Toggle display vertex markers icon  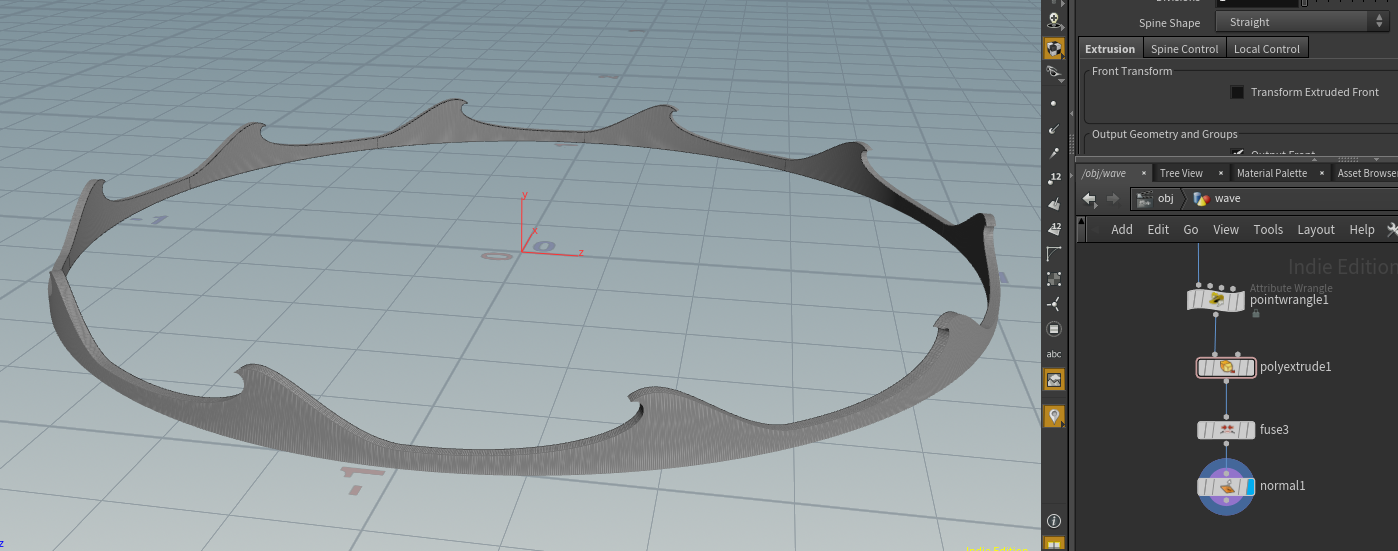(1054, 279)
